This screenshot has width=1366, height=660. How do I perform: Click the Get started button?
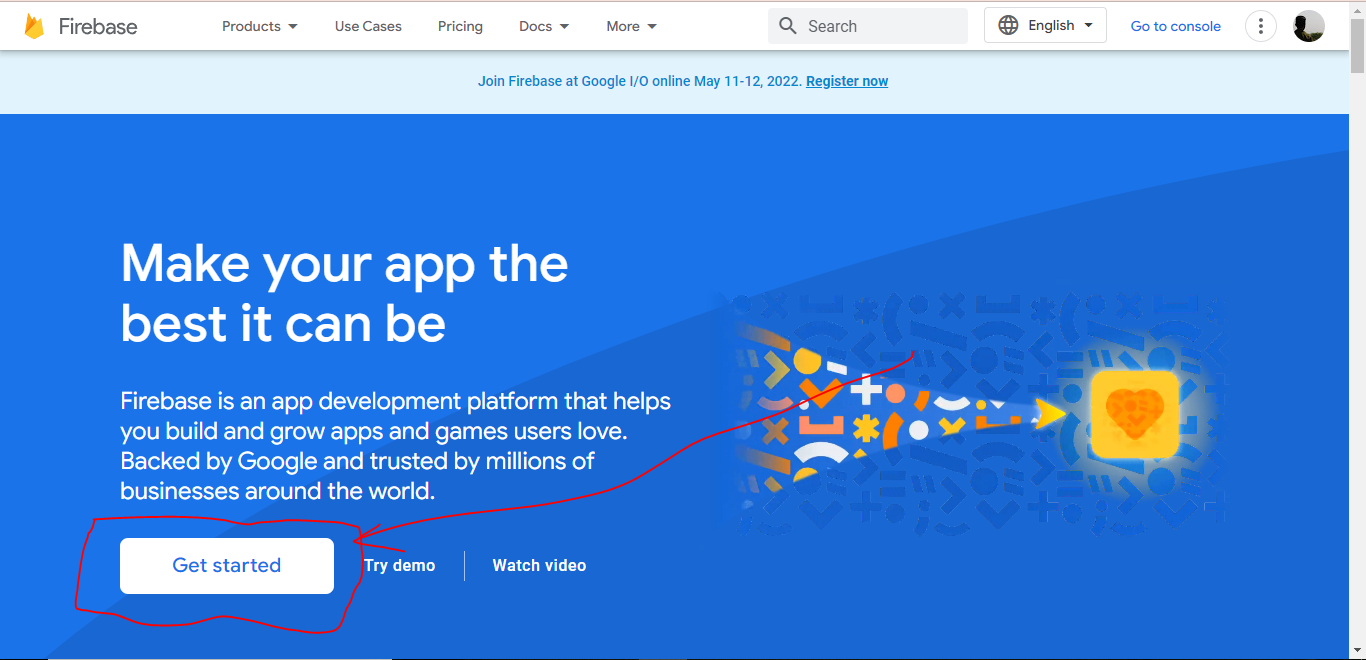click(x=226, y=565)
